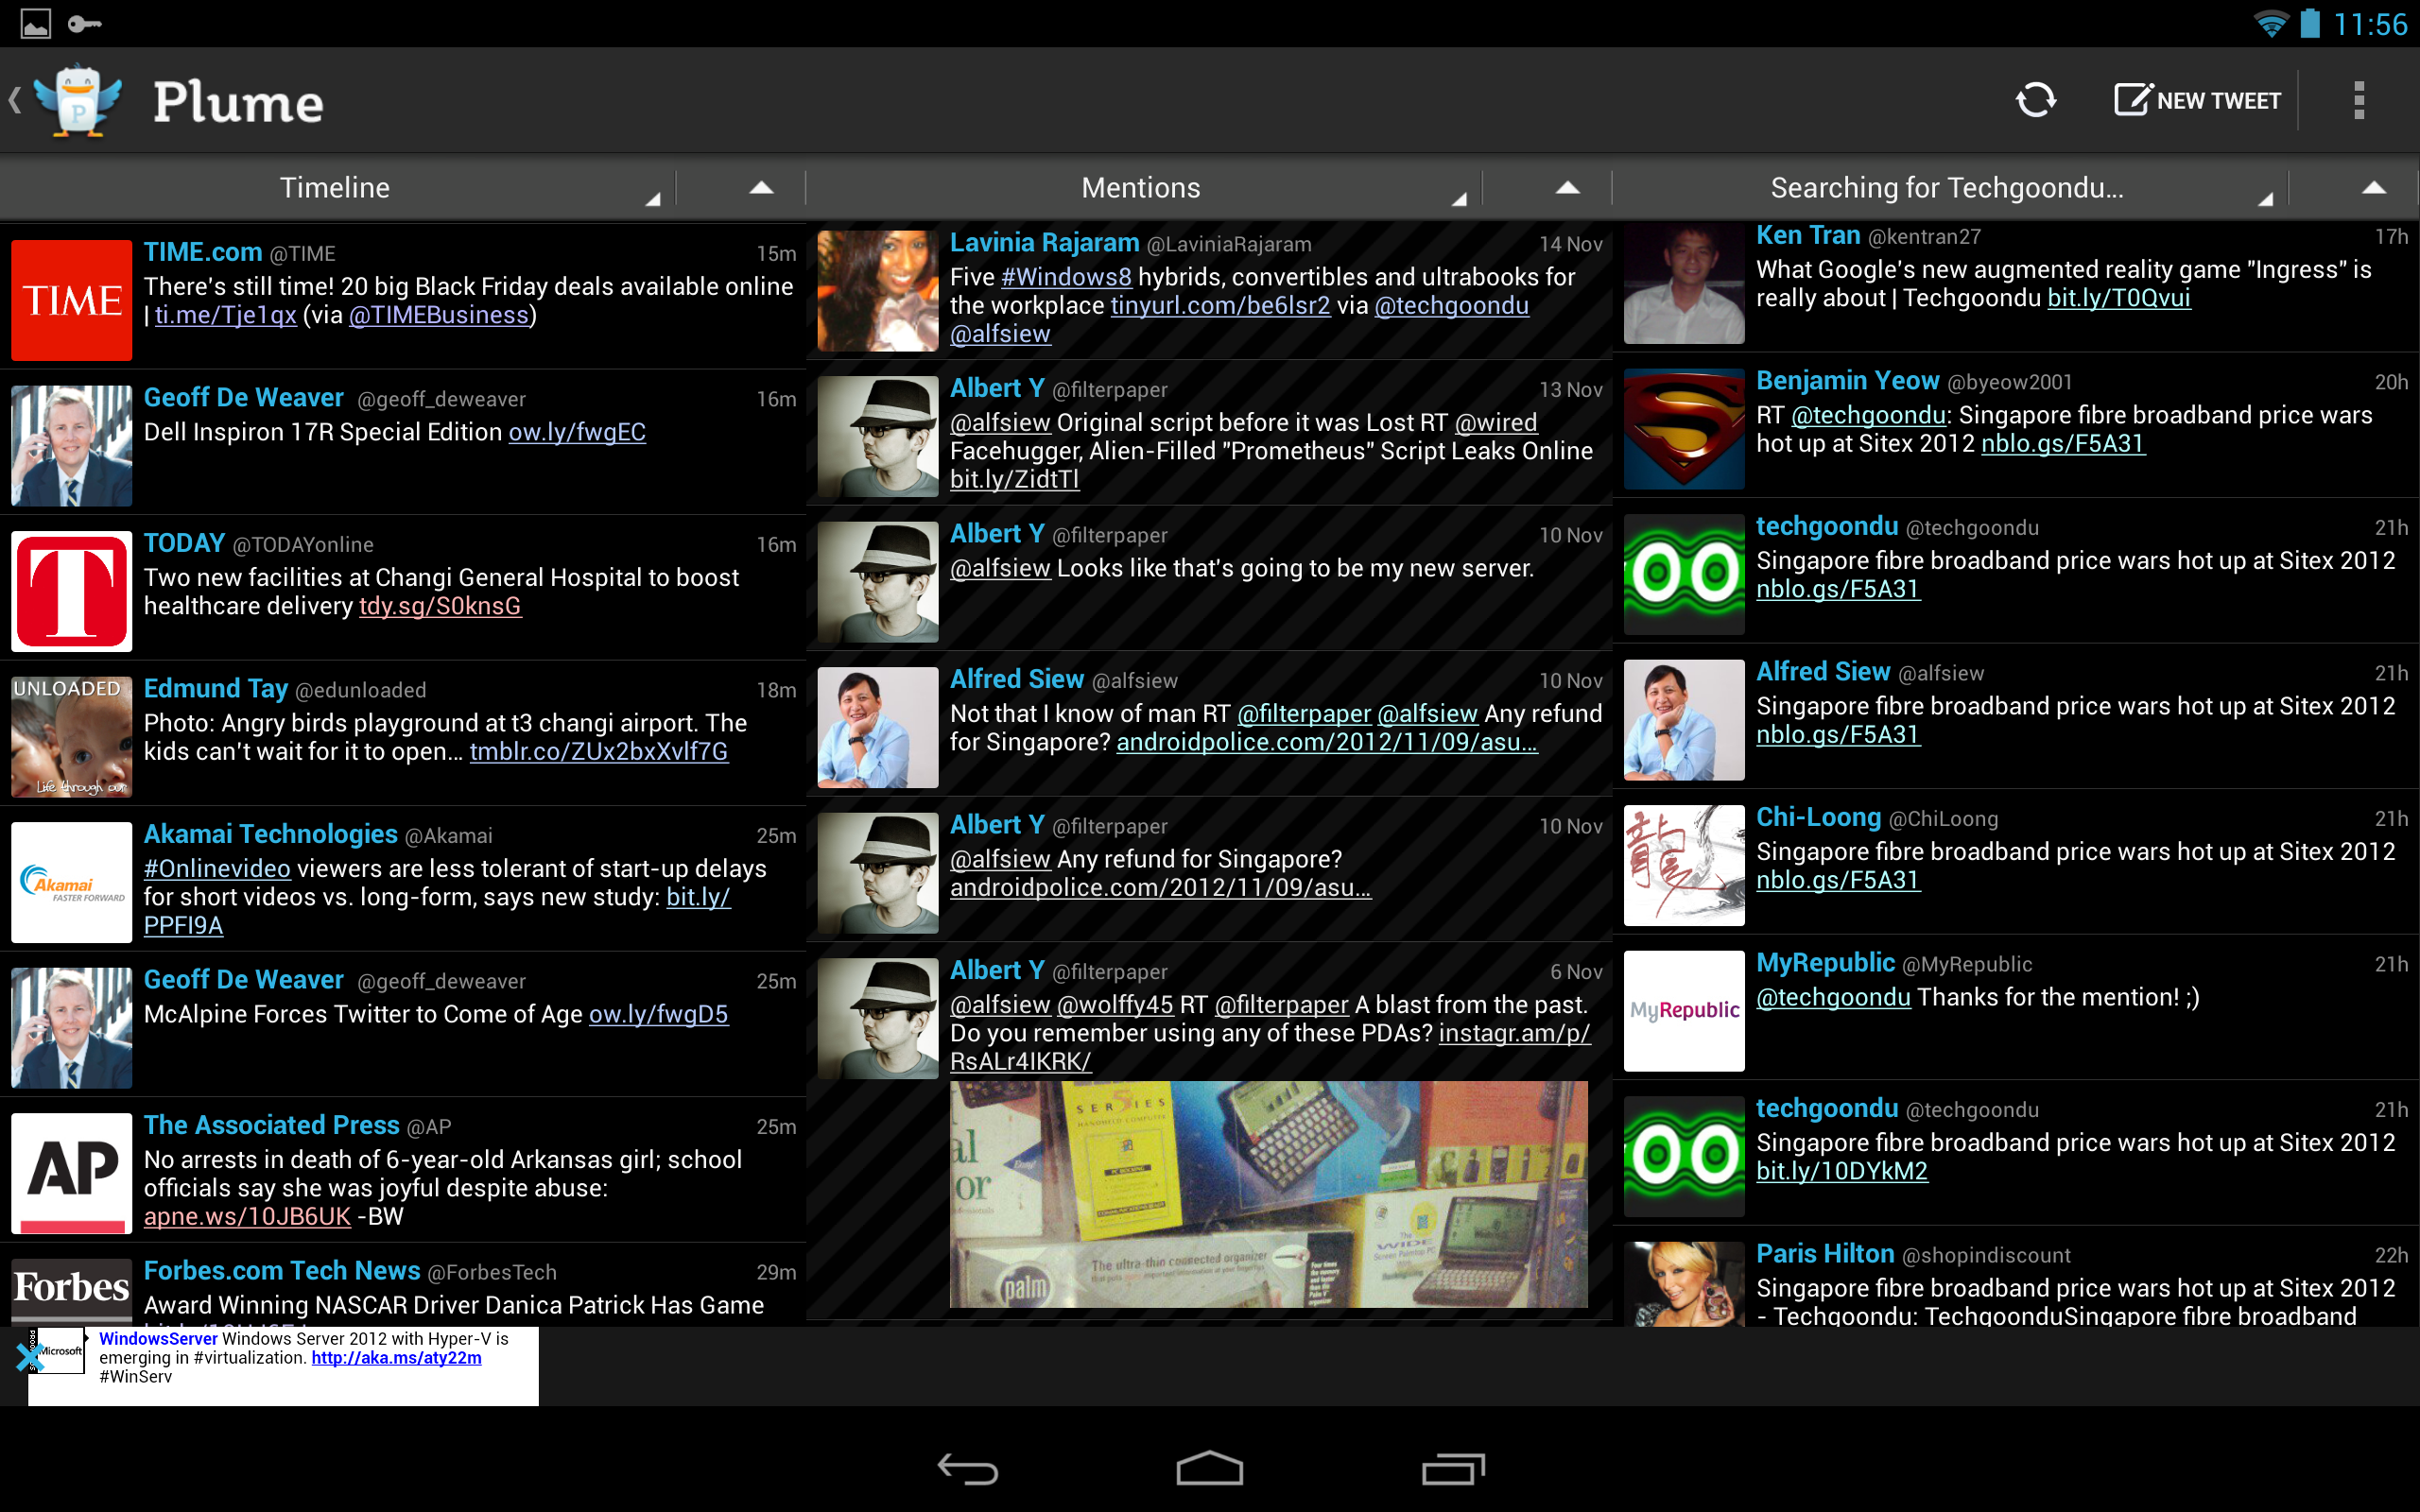Open Benjamin Yeow's Superman logo avatar
Viewport: 2420px width, 1512px height.
[1684, 429]
